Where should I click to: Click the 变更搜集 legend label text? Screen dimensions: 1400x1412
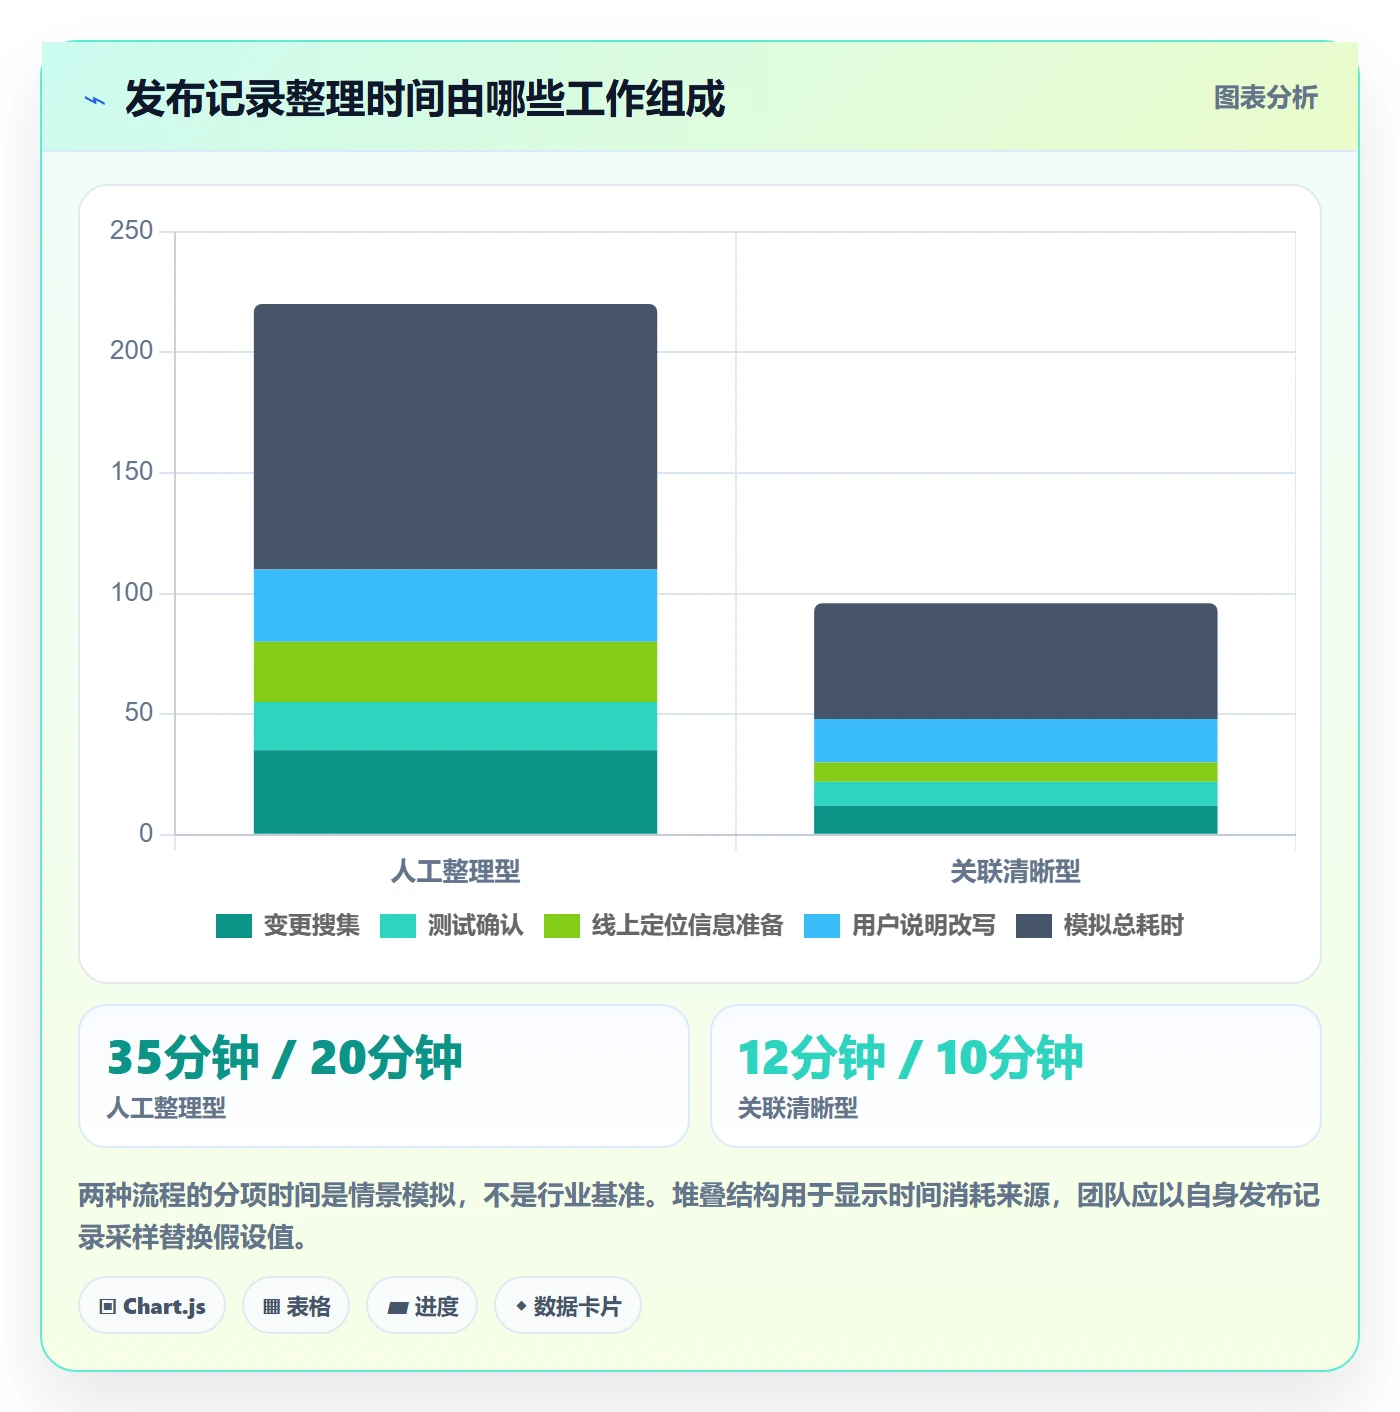pos(311,926)
